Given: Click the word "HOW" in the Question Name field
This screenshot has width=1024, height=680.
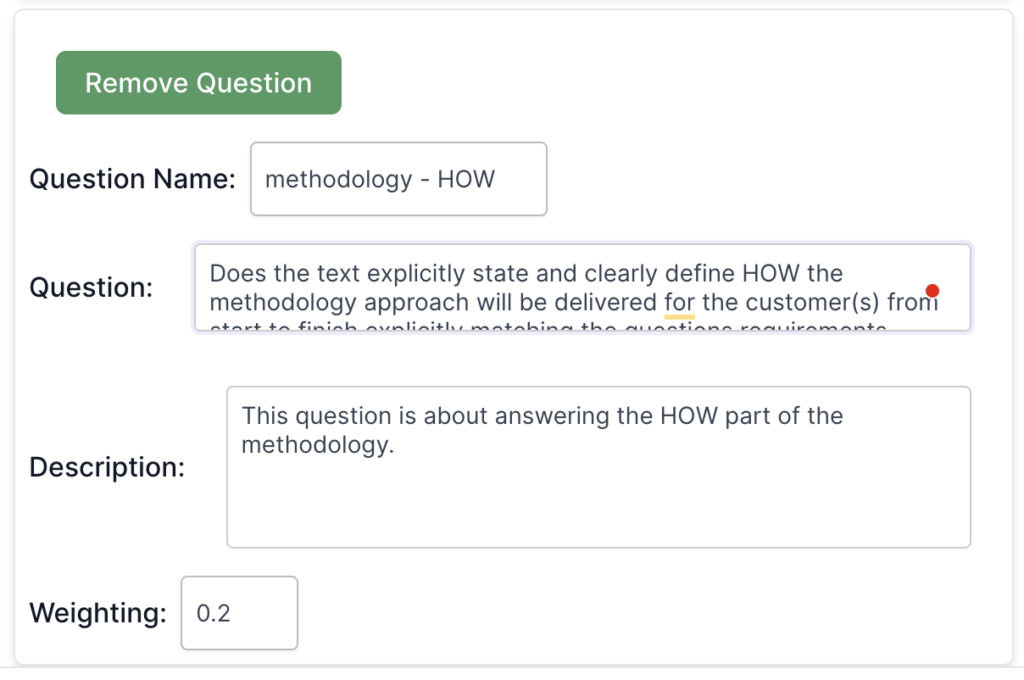Looking at the screenshot, I should pos(466,180).
